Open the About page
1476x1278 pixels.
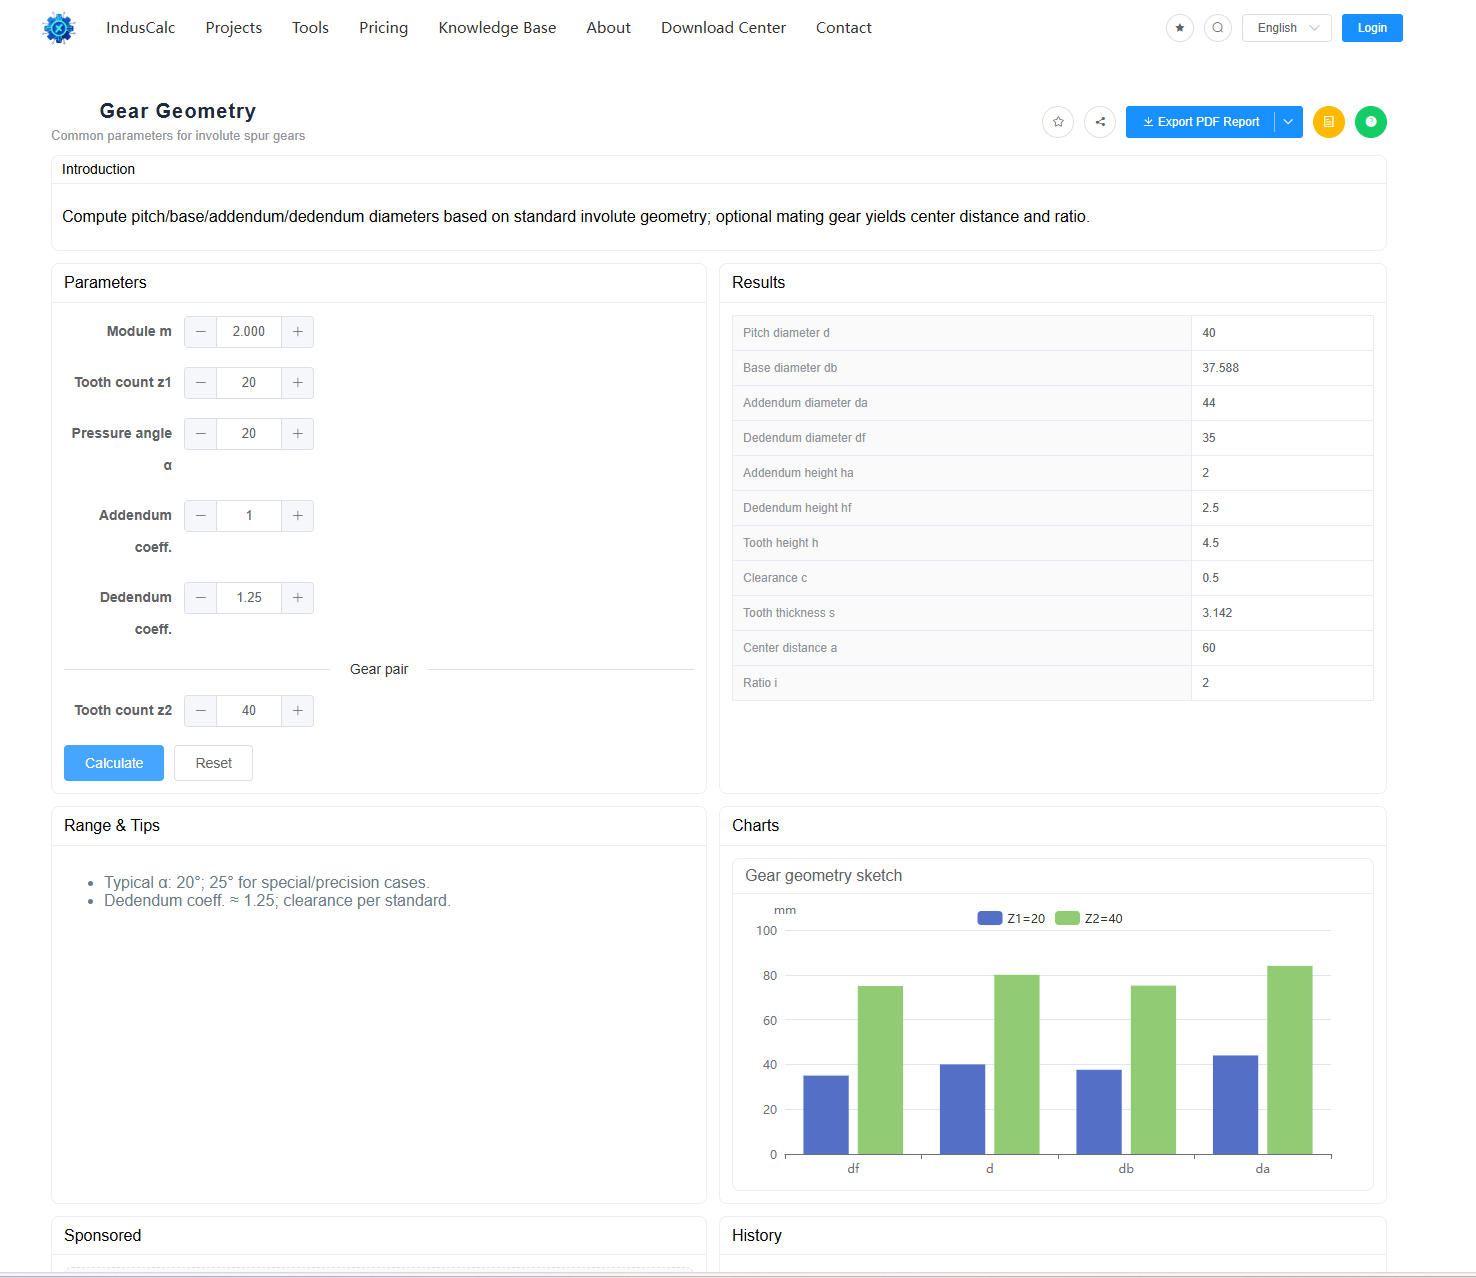tap(609, 28)
